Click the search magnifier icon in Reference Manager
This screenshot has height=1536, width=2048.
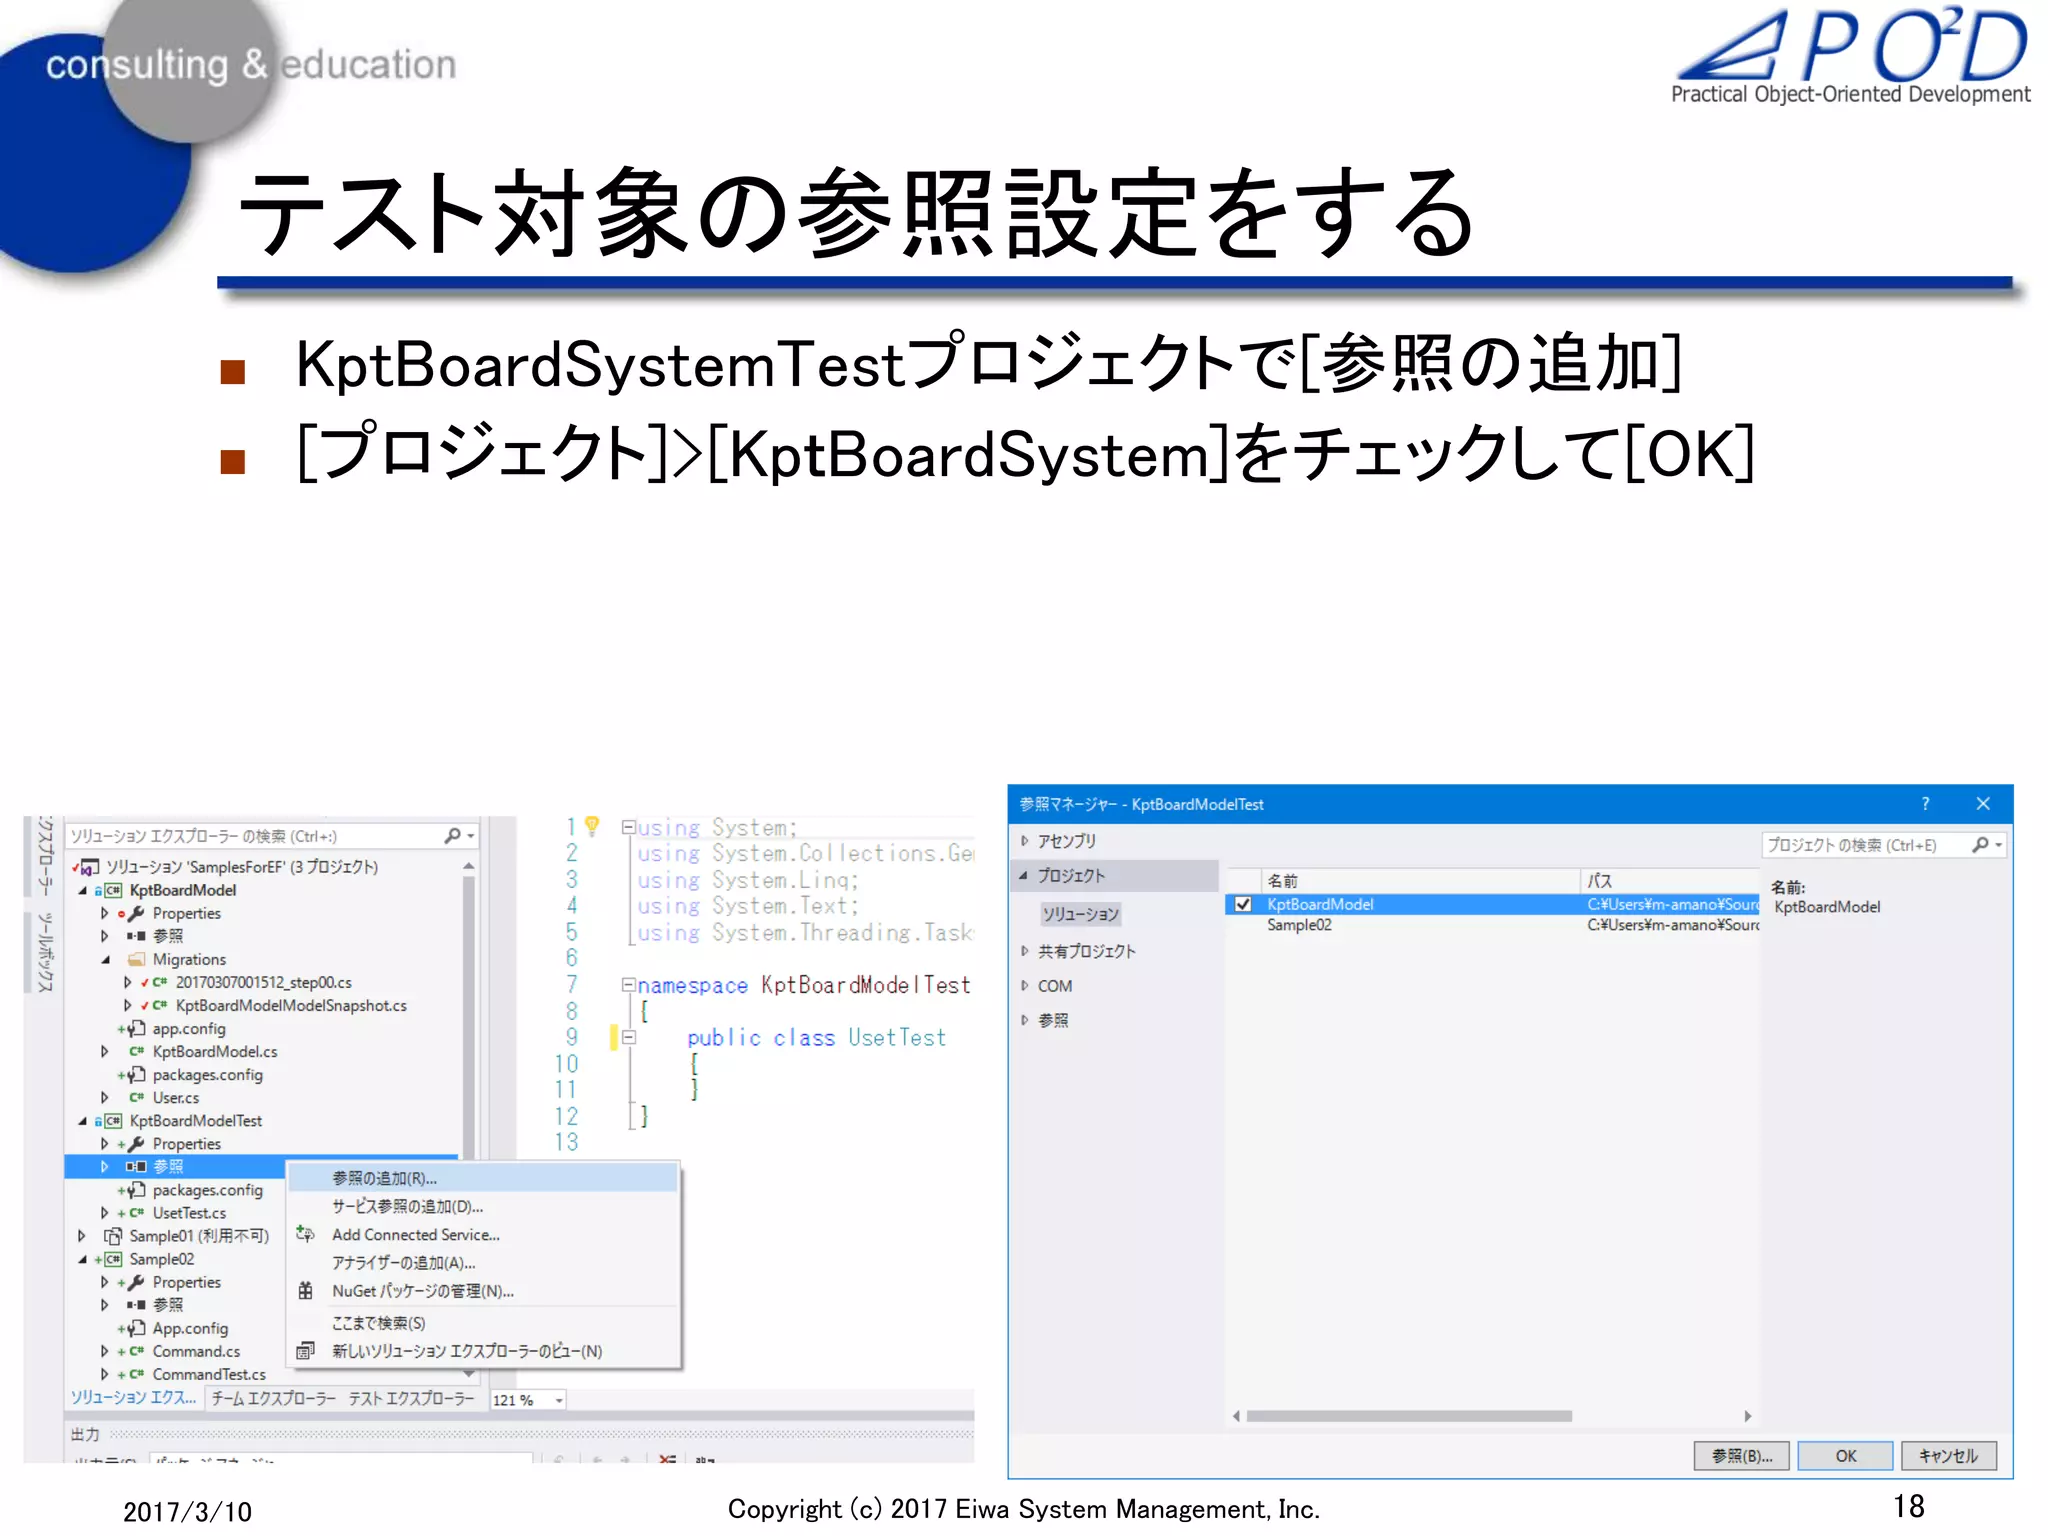(x=1980, y=845)
